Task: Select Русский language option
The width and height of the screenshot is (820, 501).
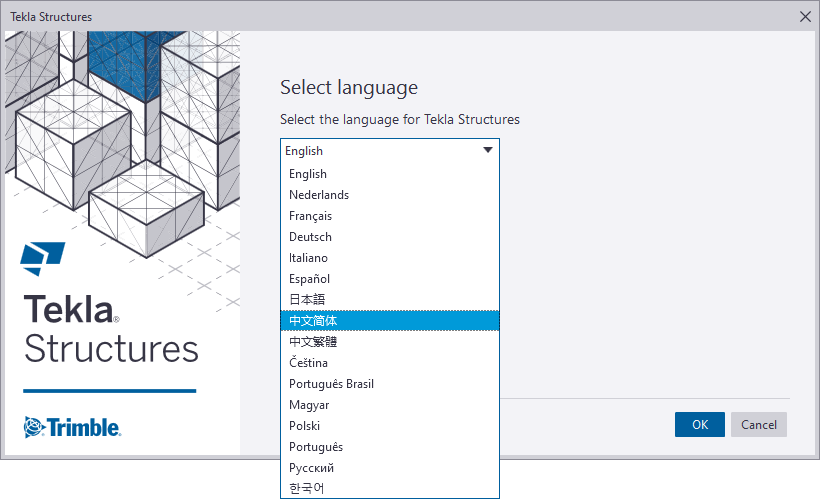Action: (390, 468)
